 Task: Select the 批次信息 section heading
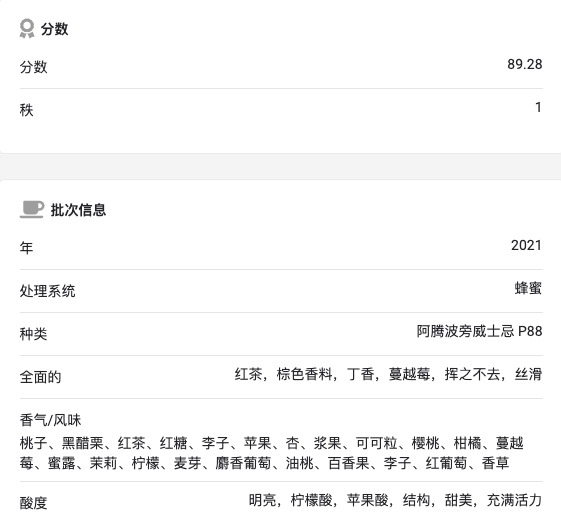(78, 210)
